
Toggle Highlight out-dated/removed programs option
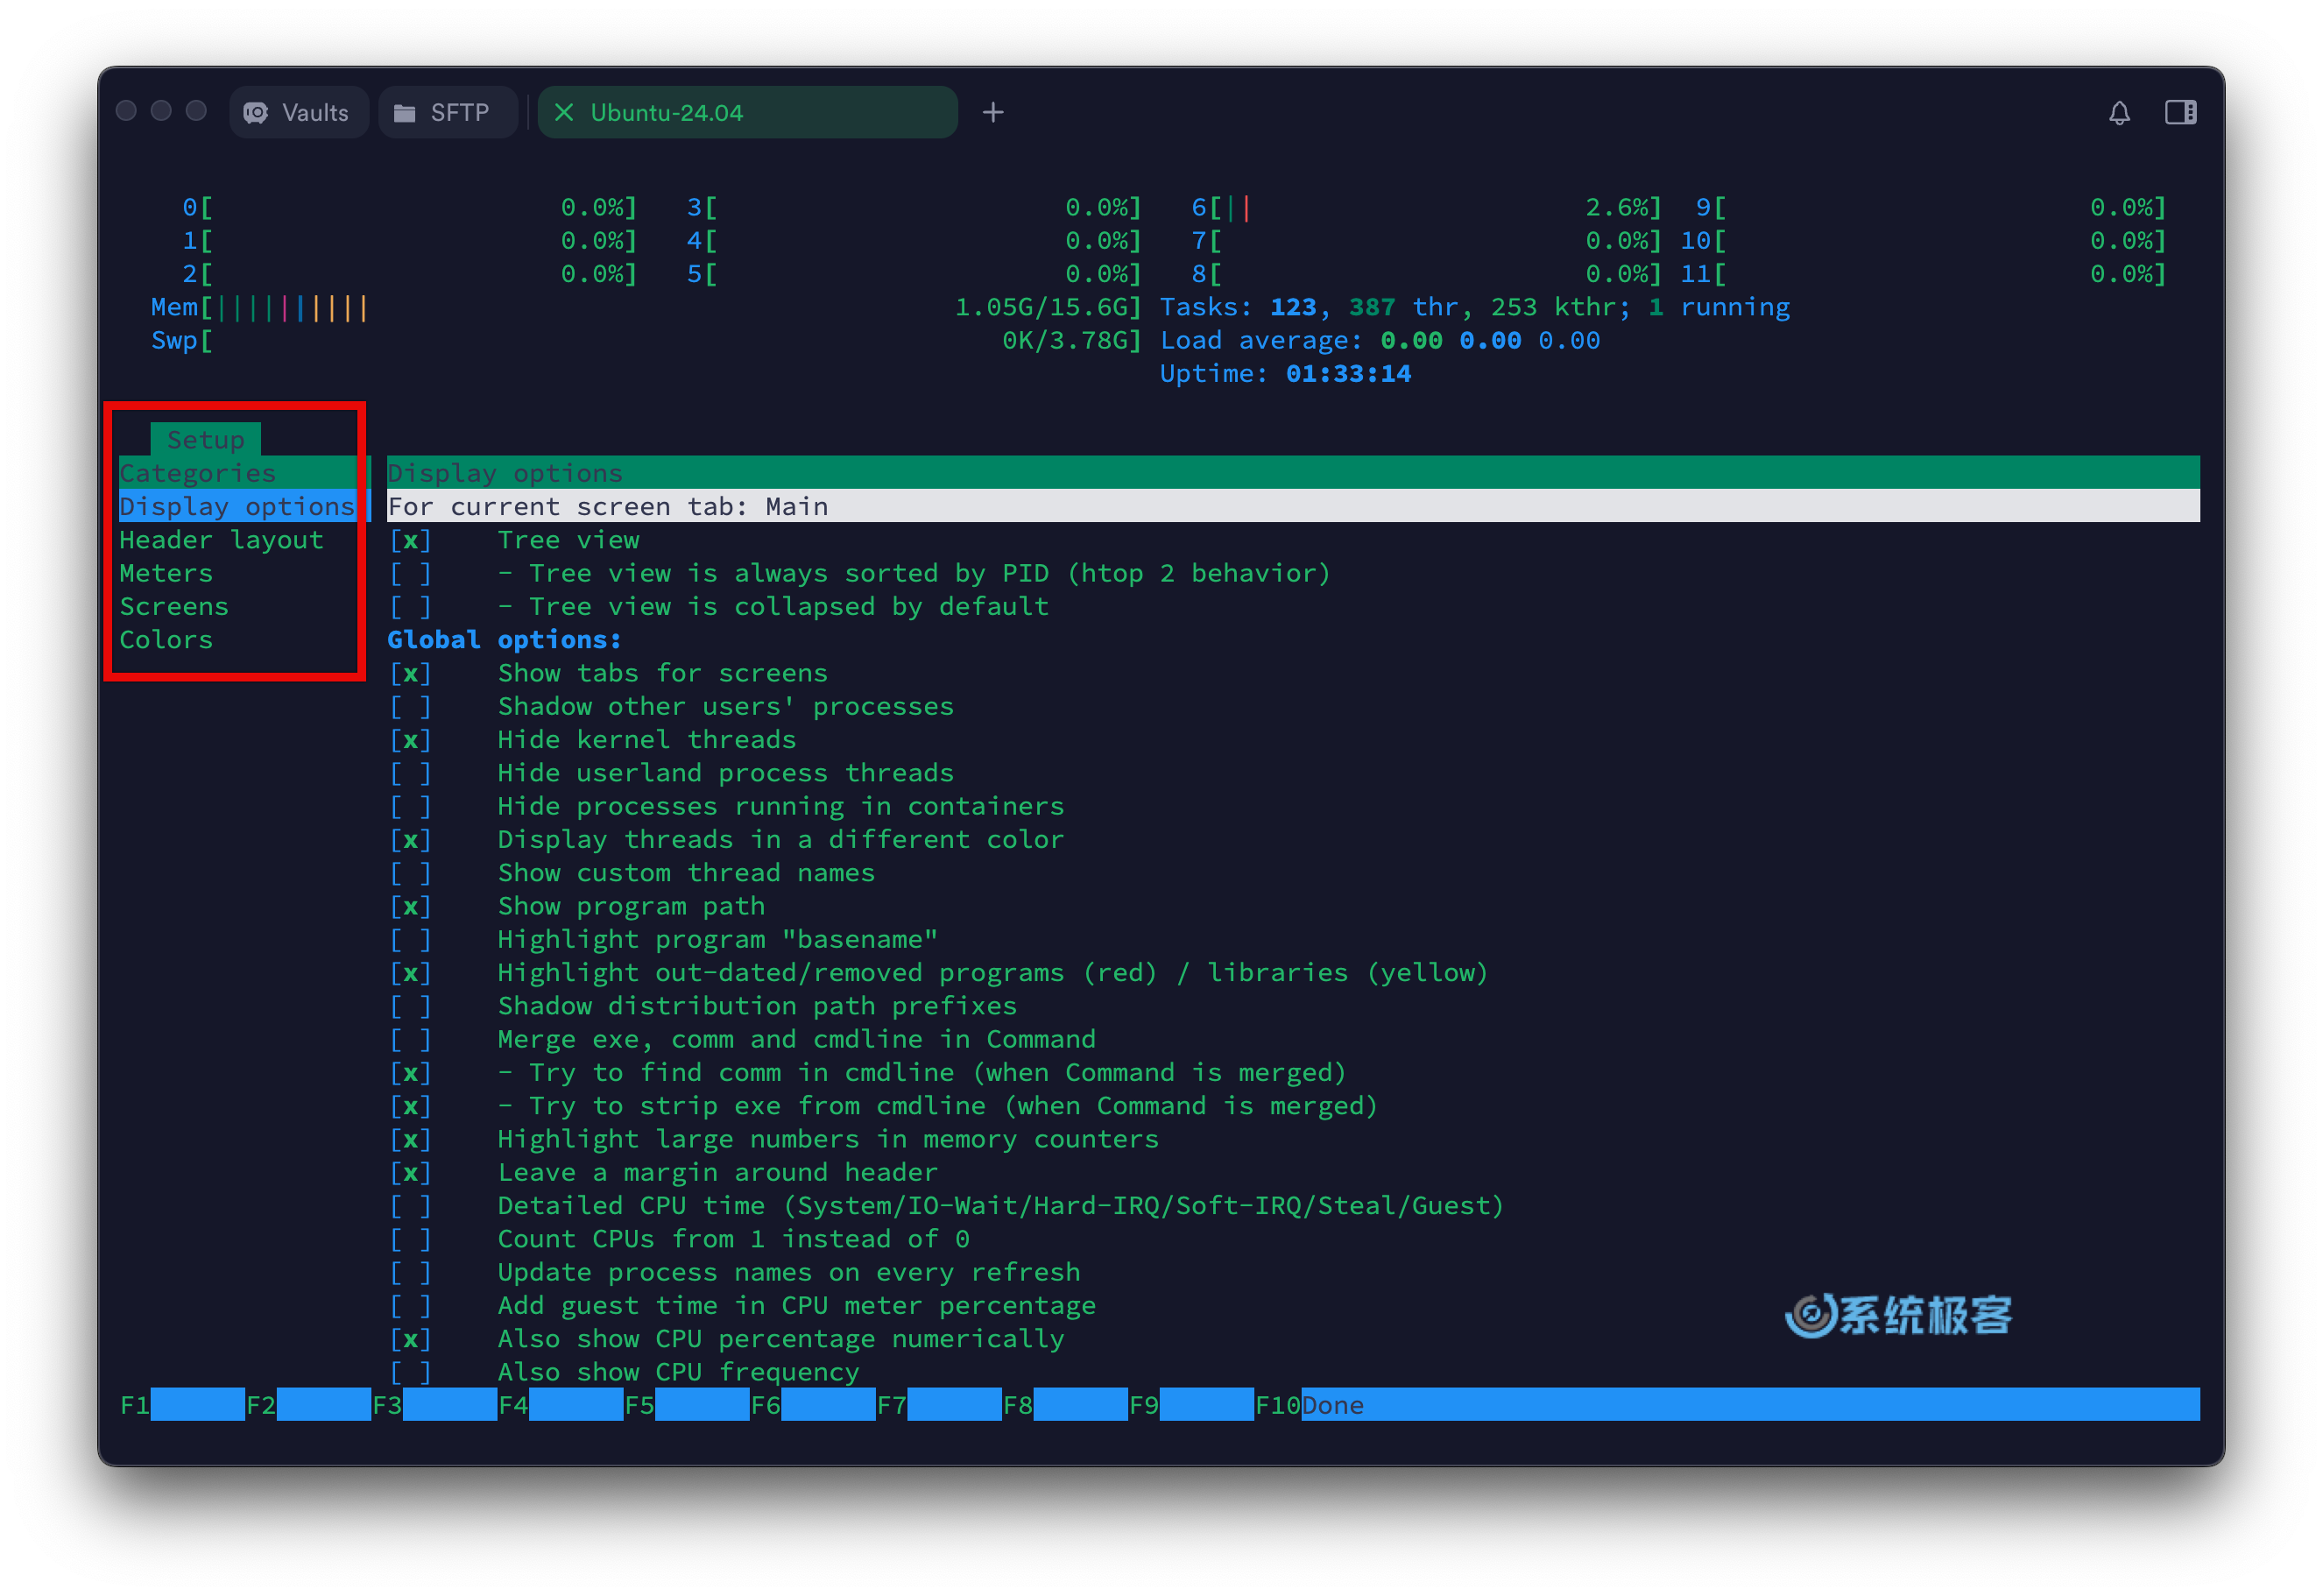[x=410, y=972]
